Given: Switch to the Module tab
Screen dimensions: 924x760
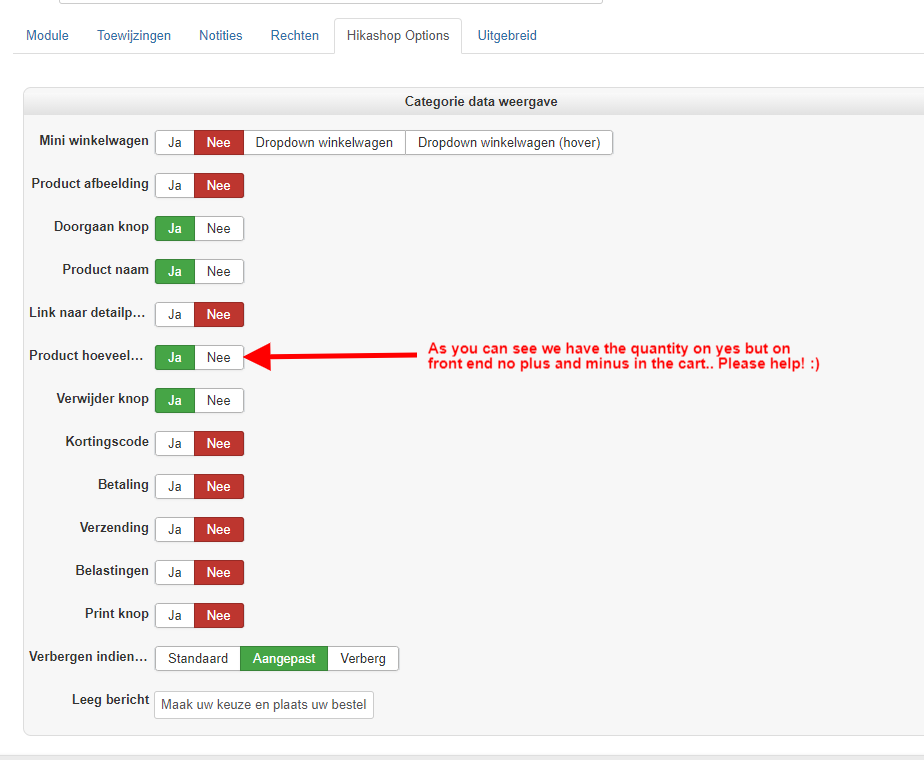Looking at the screenshot, I should coord(47,35).
